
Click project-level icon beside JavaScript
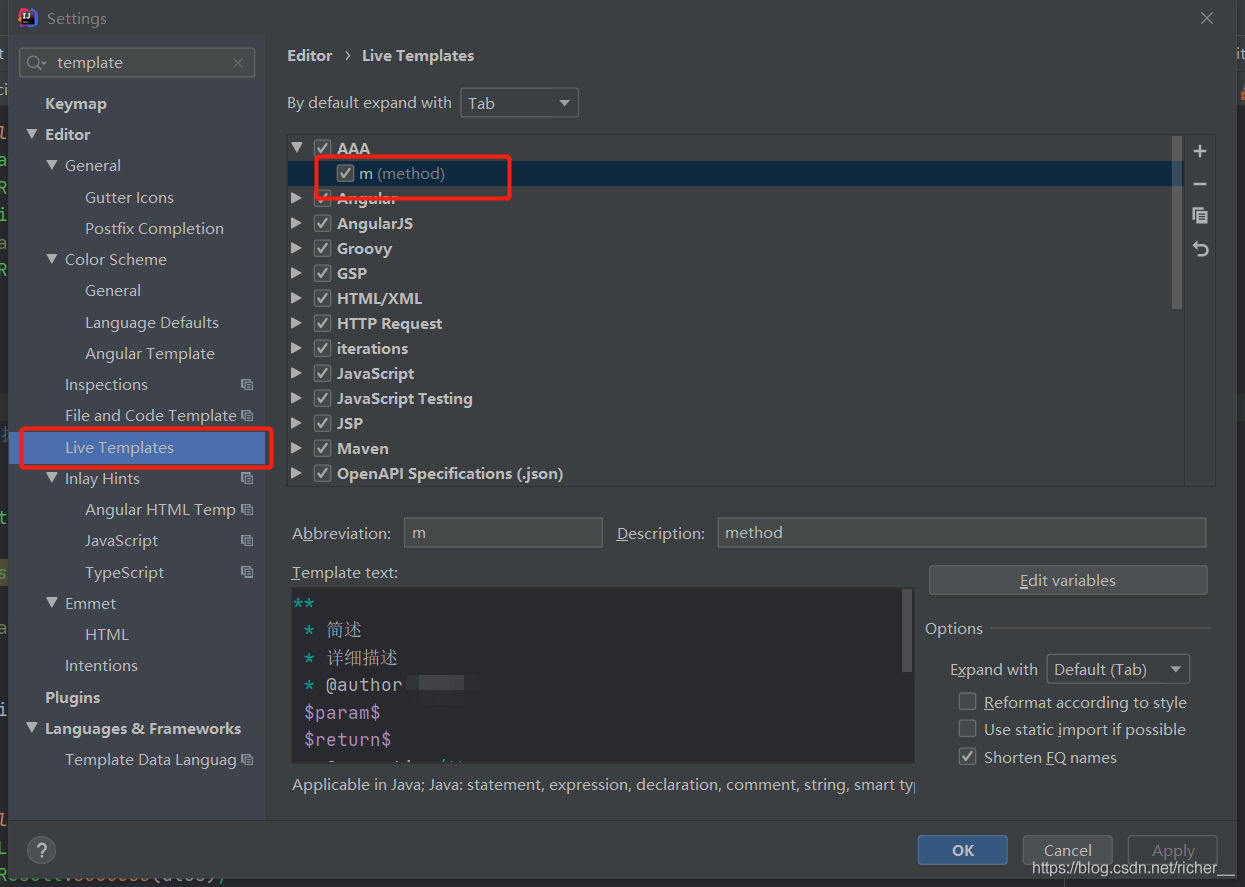coord(247,541)
